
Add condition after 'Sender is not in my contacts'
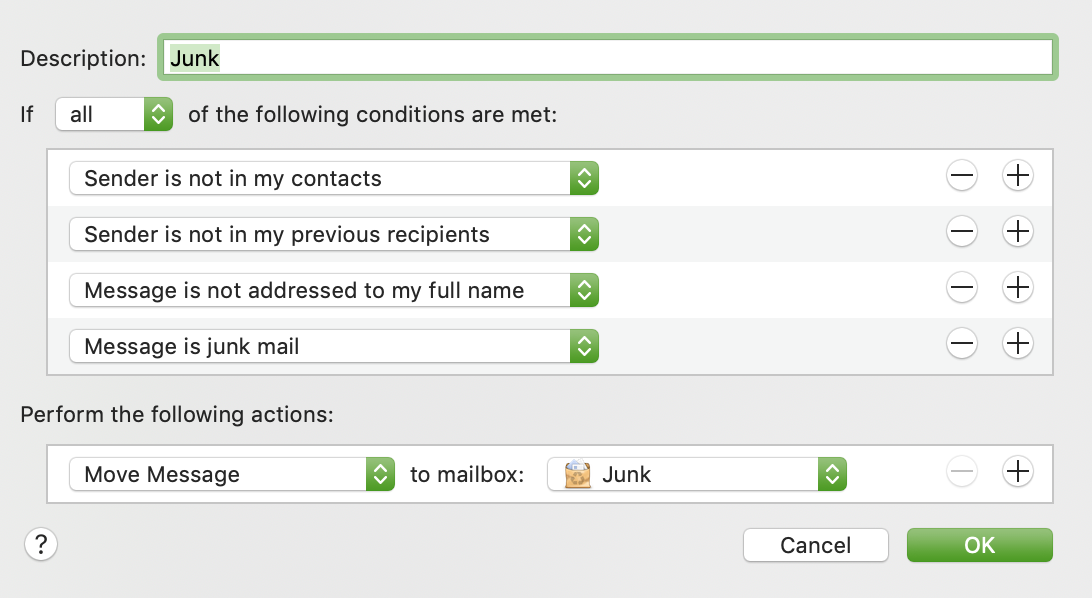[1017, 177]
